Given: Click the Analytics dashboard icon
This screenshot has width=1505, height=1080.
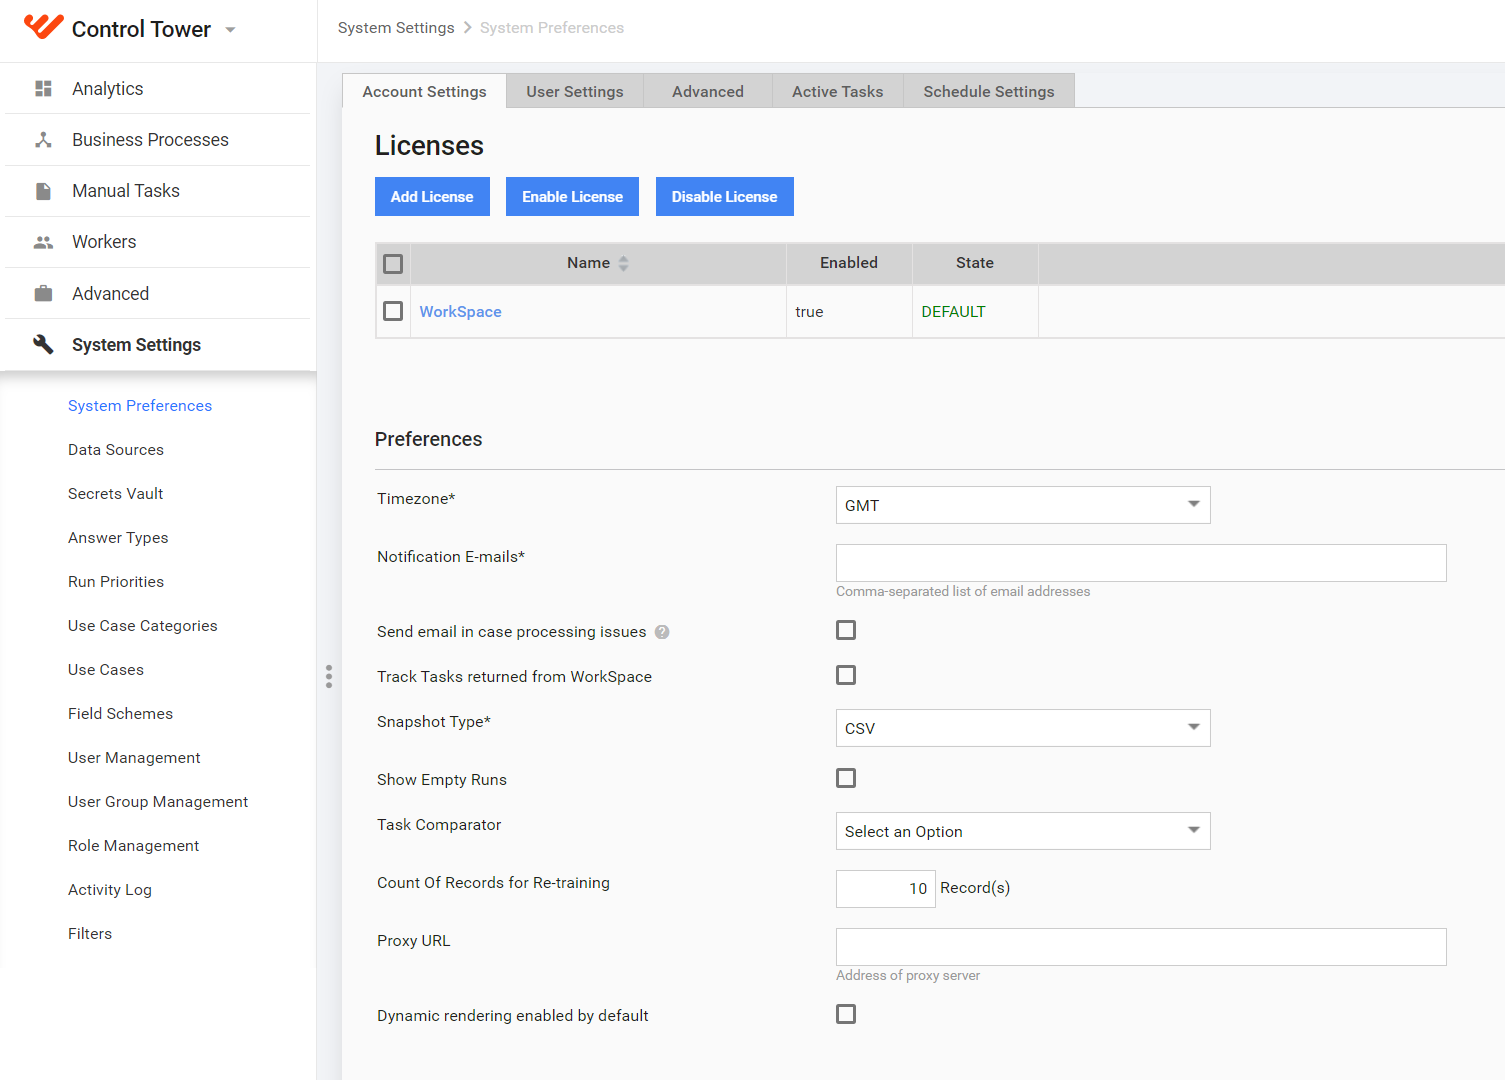Looking at the screenshot, I should (x=43, y=89).
